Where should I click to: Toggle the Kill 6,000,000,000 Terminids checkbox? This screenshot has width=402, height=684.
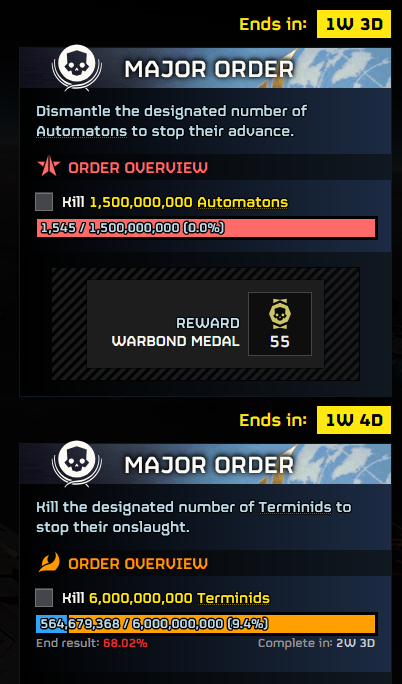44,598
